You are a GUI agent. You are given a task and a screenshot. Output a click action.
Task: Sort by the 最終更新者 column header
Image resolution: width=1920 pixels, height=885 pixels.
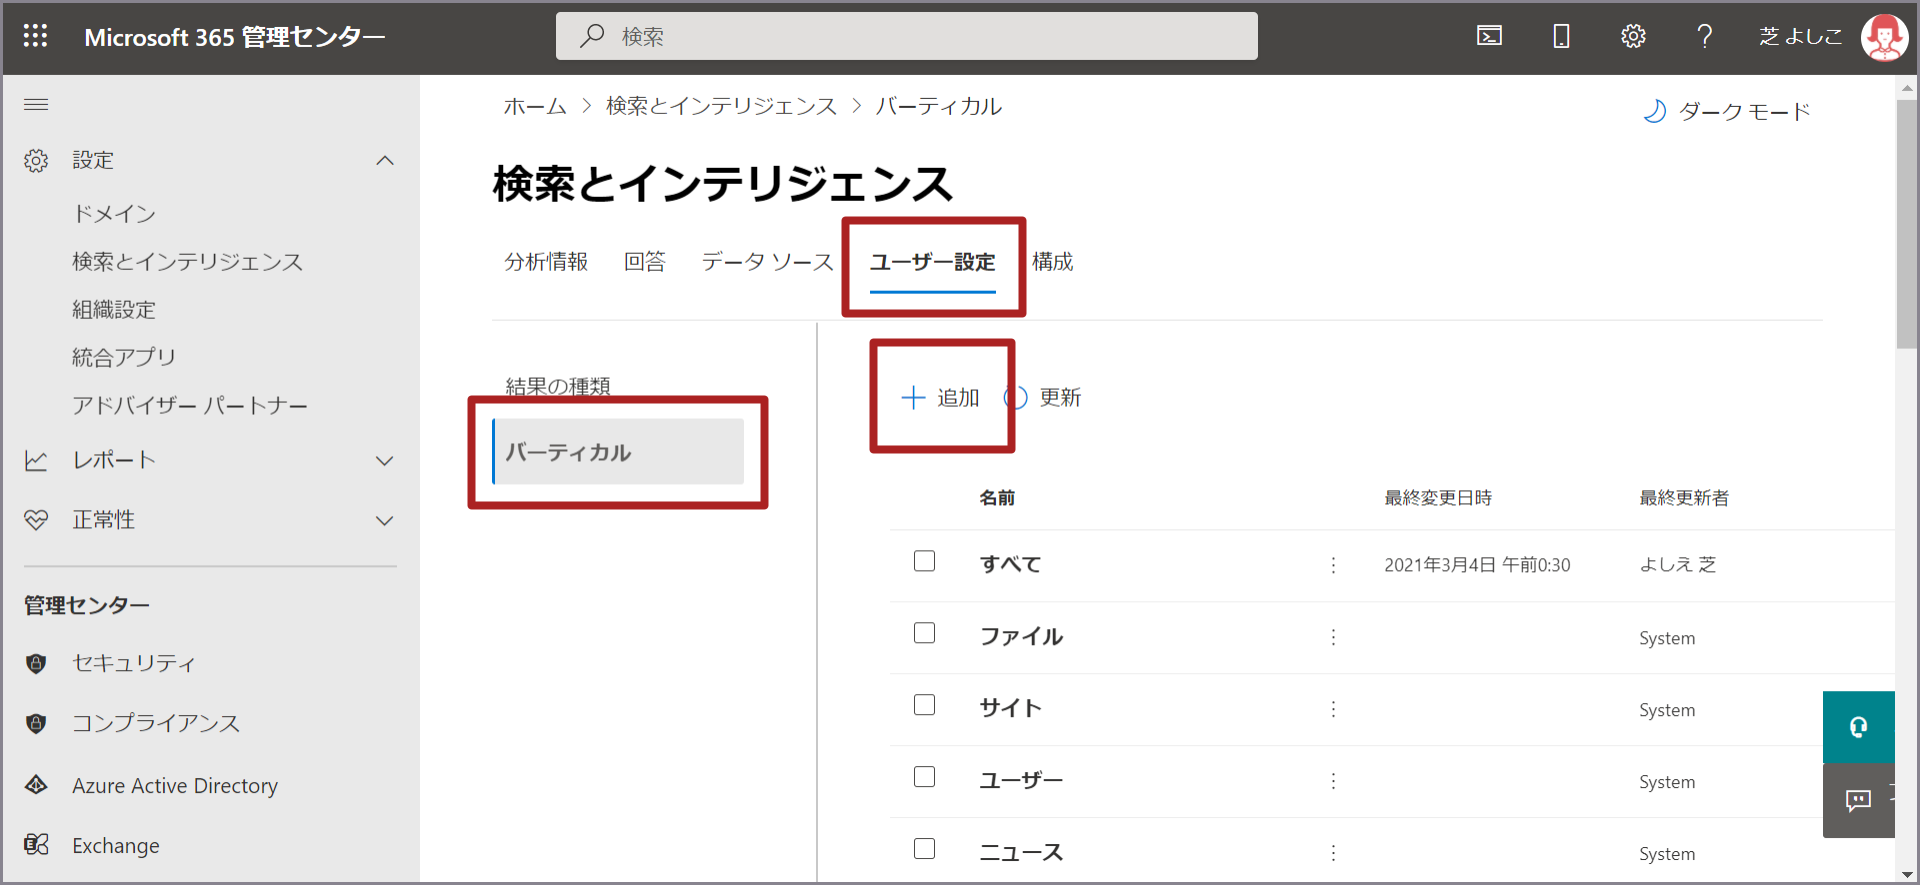coord(1684,498)
